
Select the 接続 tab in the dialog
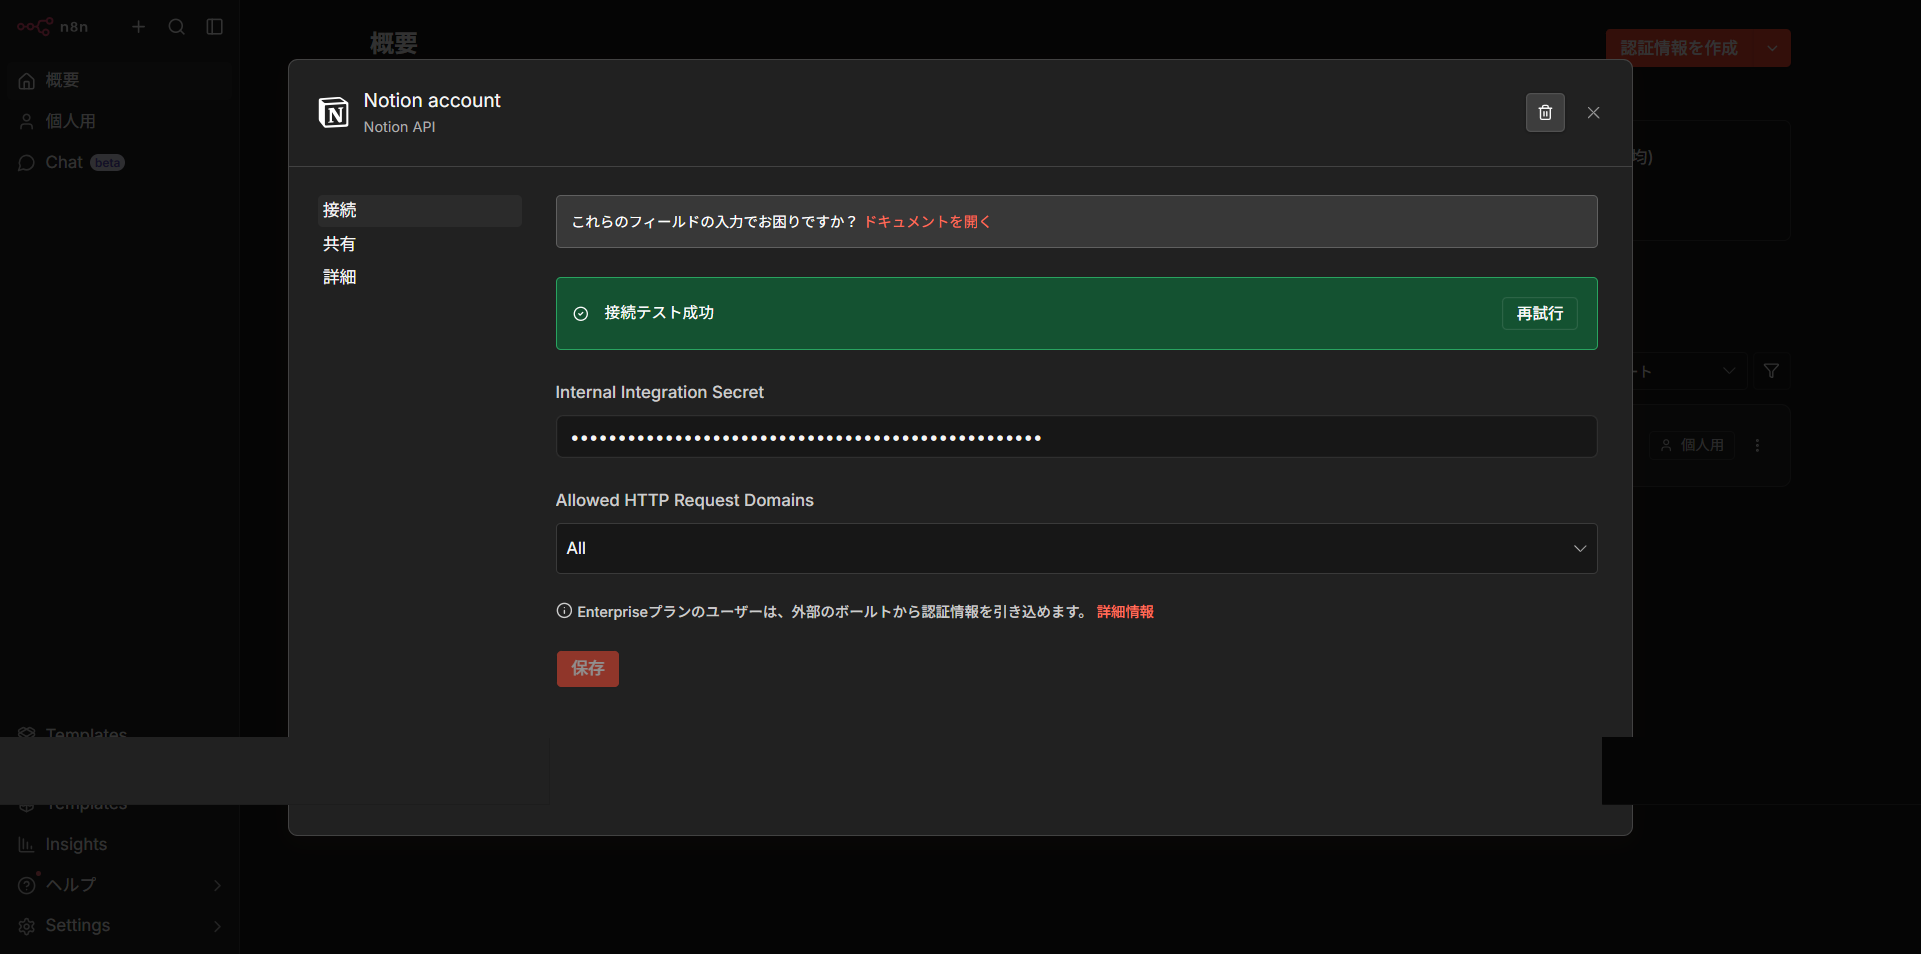pos(419,210)
